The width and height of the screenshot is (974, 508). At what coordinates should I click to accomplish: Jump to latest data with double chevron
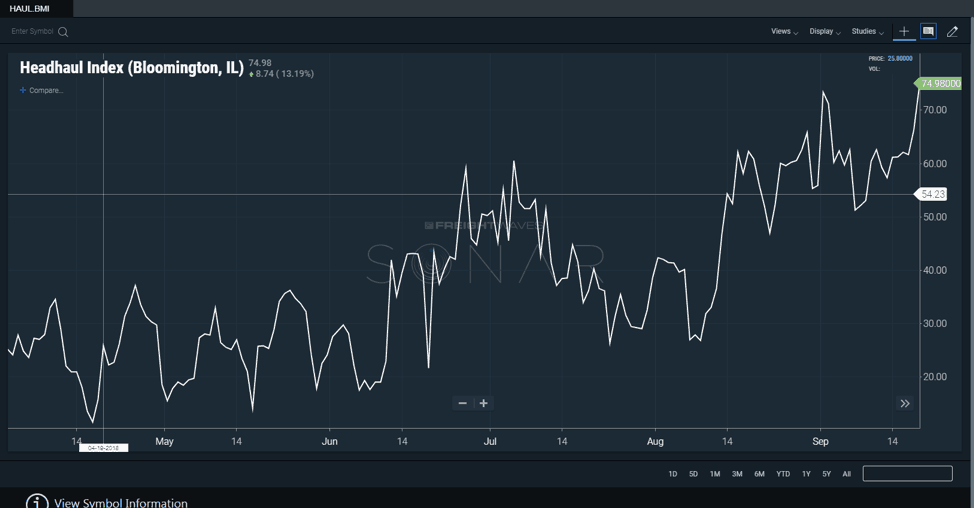(904, 404)
